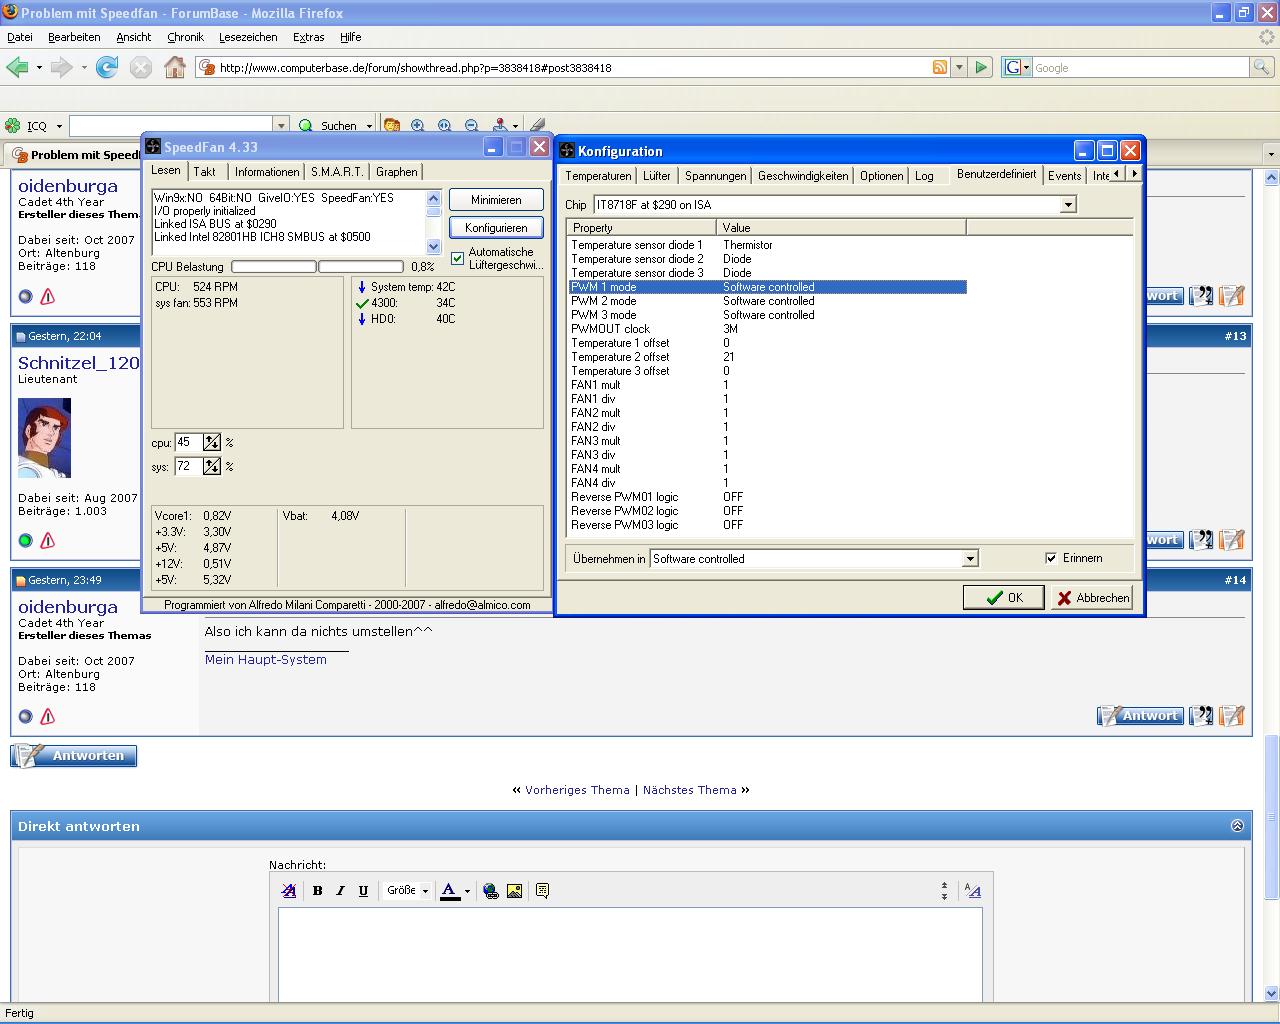Click the multi-quote icon on post #14
Image resolution: width=1280 pixels, height=1024 pixels.
1202,716
